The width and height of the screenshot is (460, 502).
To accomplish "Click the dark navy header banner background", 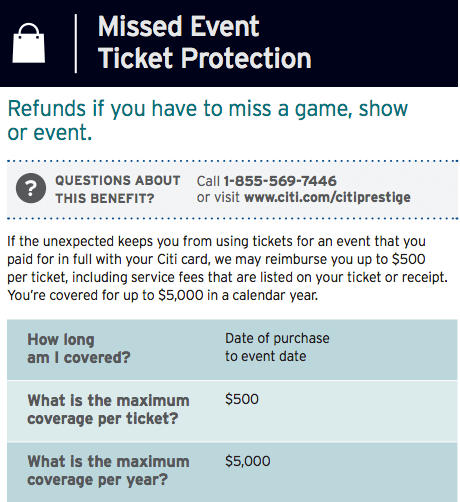I will (x=383, y=43).
